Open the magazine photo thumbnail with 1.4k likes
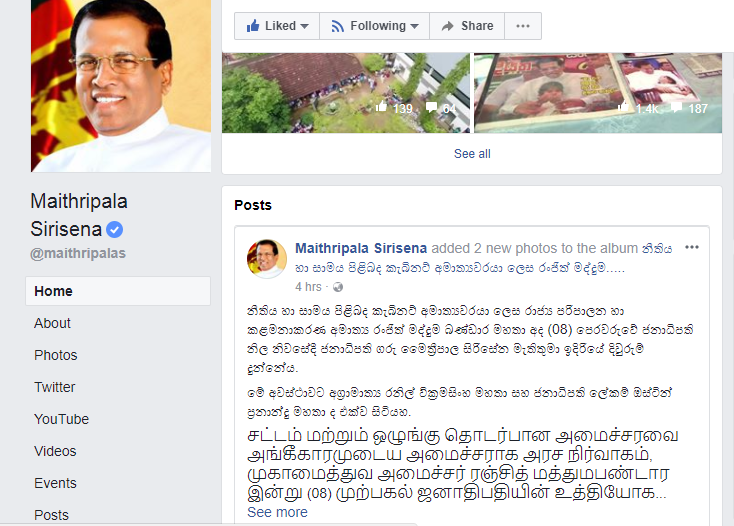The height and width of the screenshot is (526, 734). pyautogui.click(x=598, y=93)
